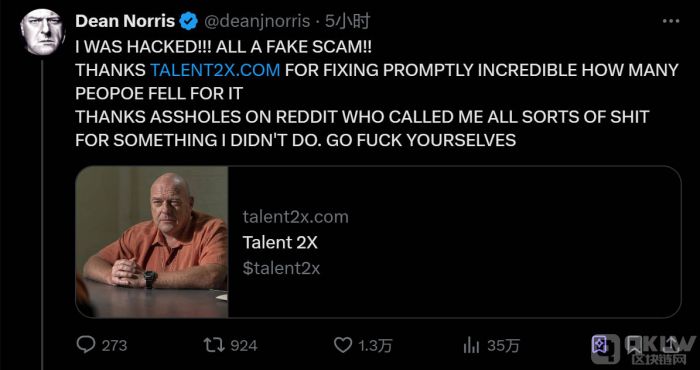Open the three-dot more options menu
The image size is (700, 370).
[x=671, y=21]
